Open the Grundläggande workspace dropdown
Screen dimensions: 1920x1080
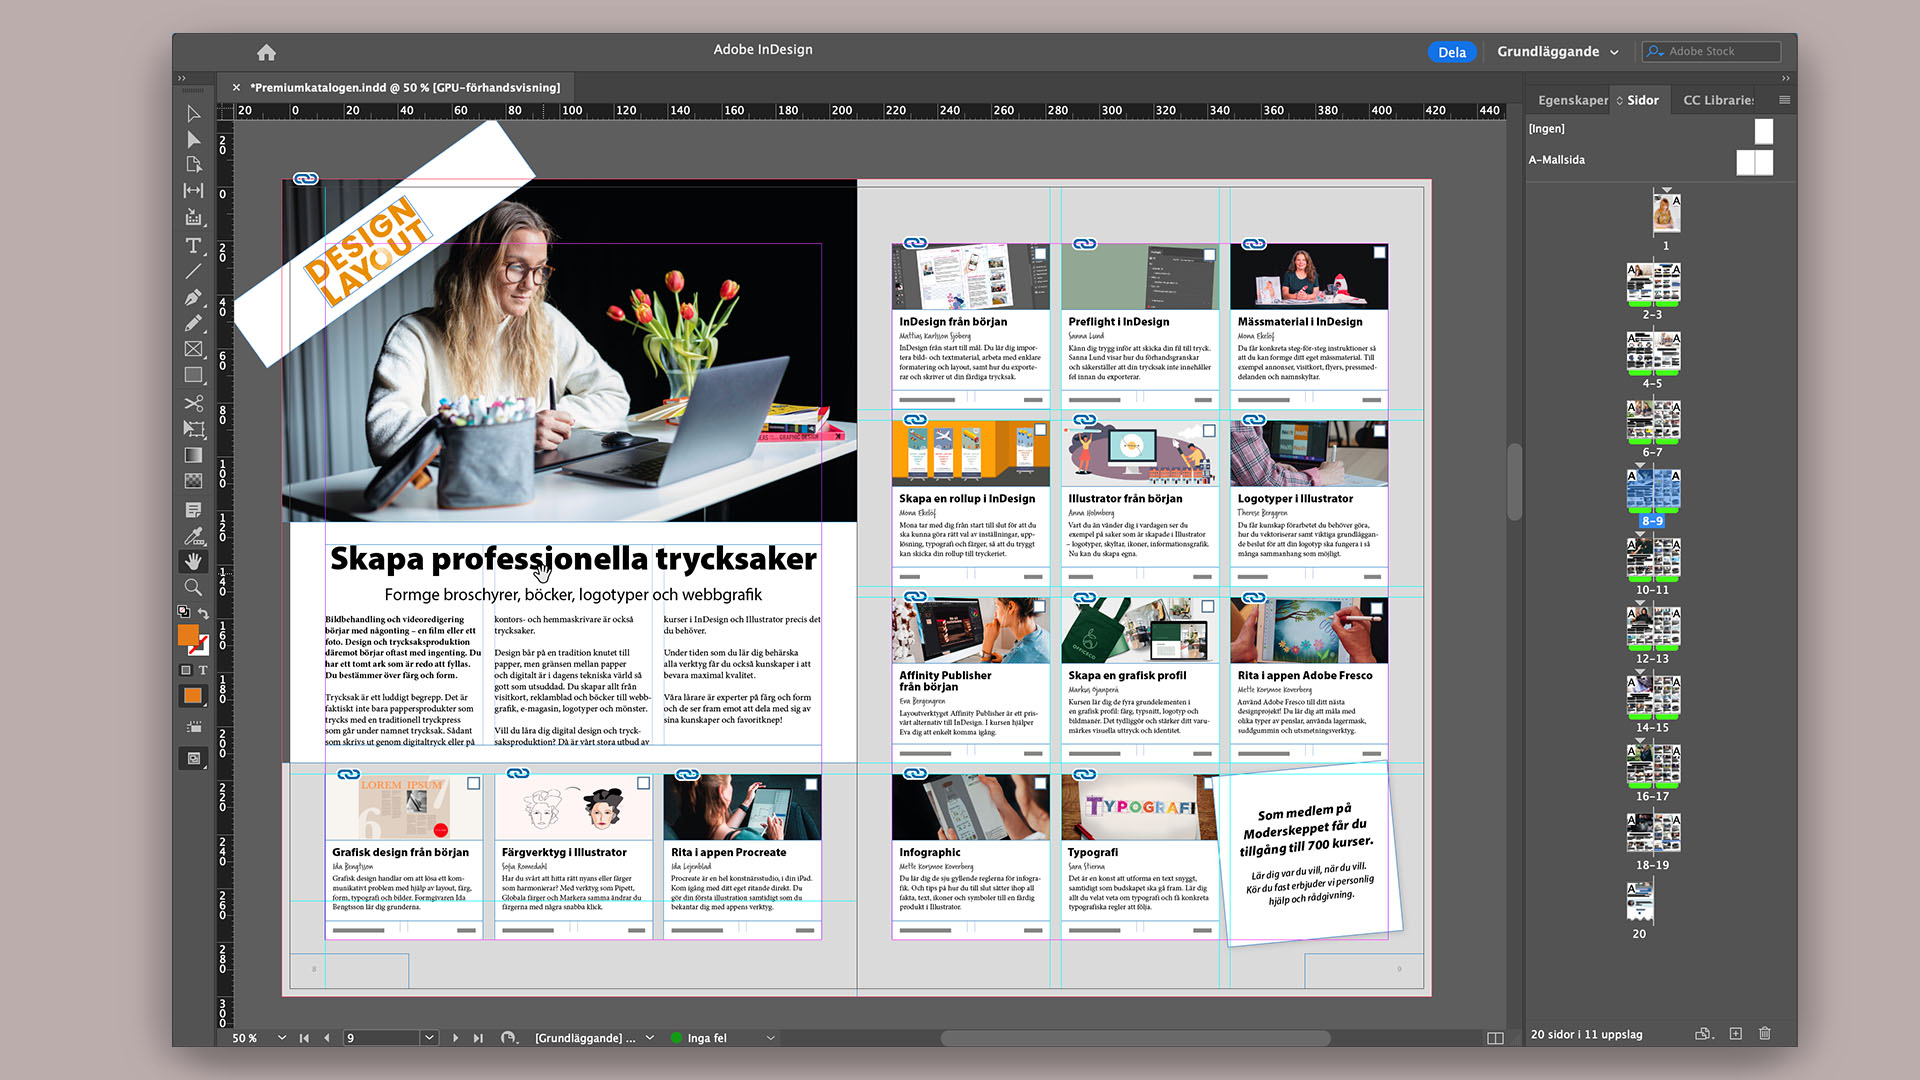click(x=1557, y=52)
